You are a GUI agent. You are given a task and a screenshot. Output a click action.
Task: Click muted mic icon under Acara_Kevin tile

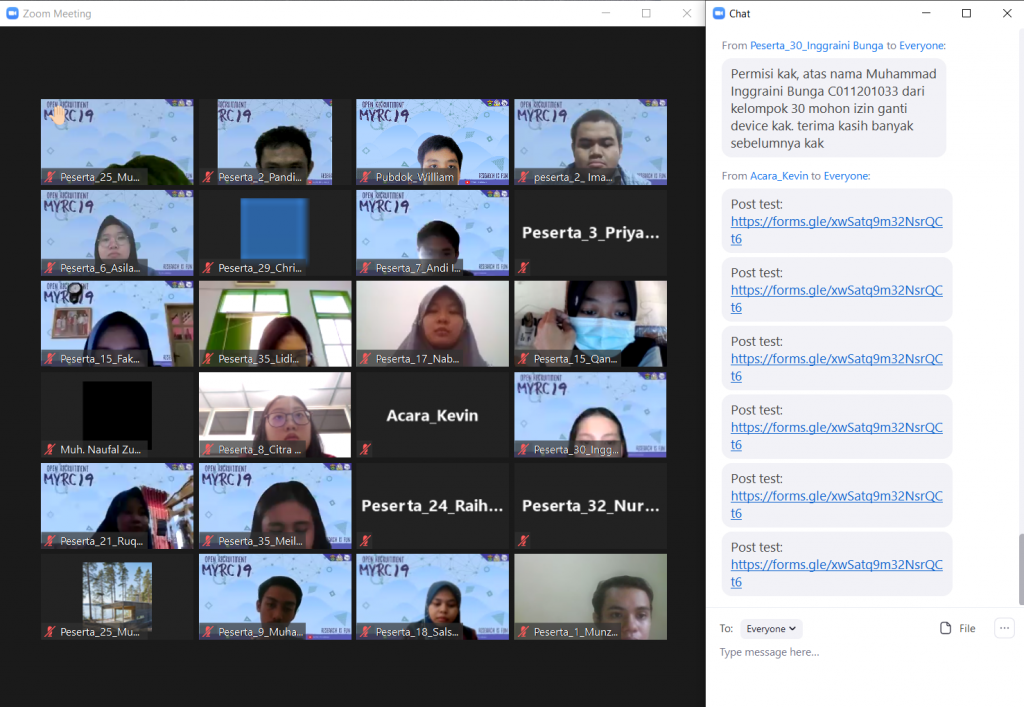[x=366, y=449]
